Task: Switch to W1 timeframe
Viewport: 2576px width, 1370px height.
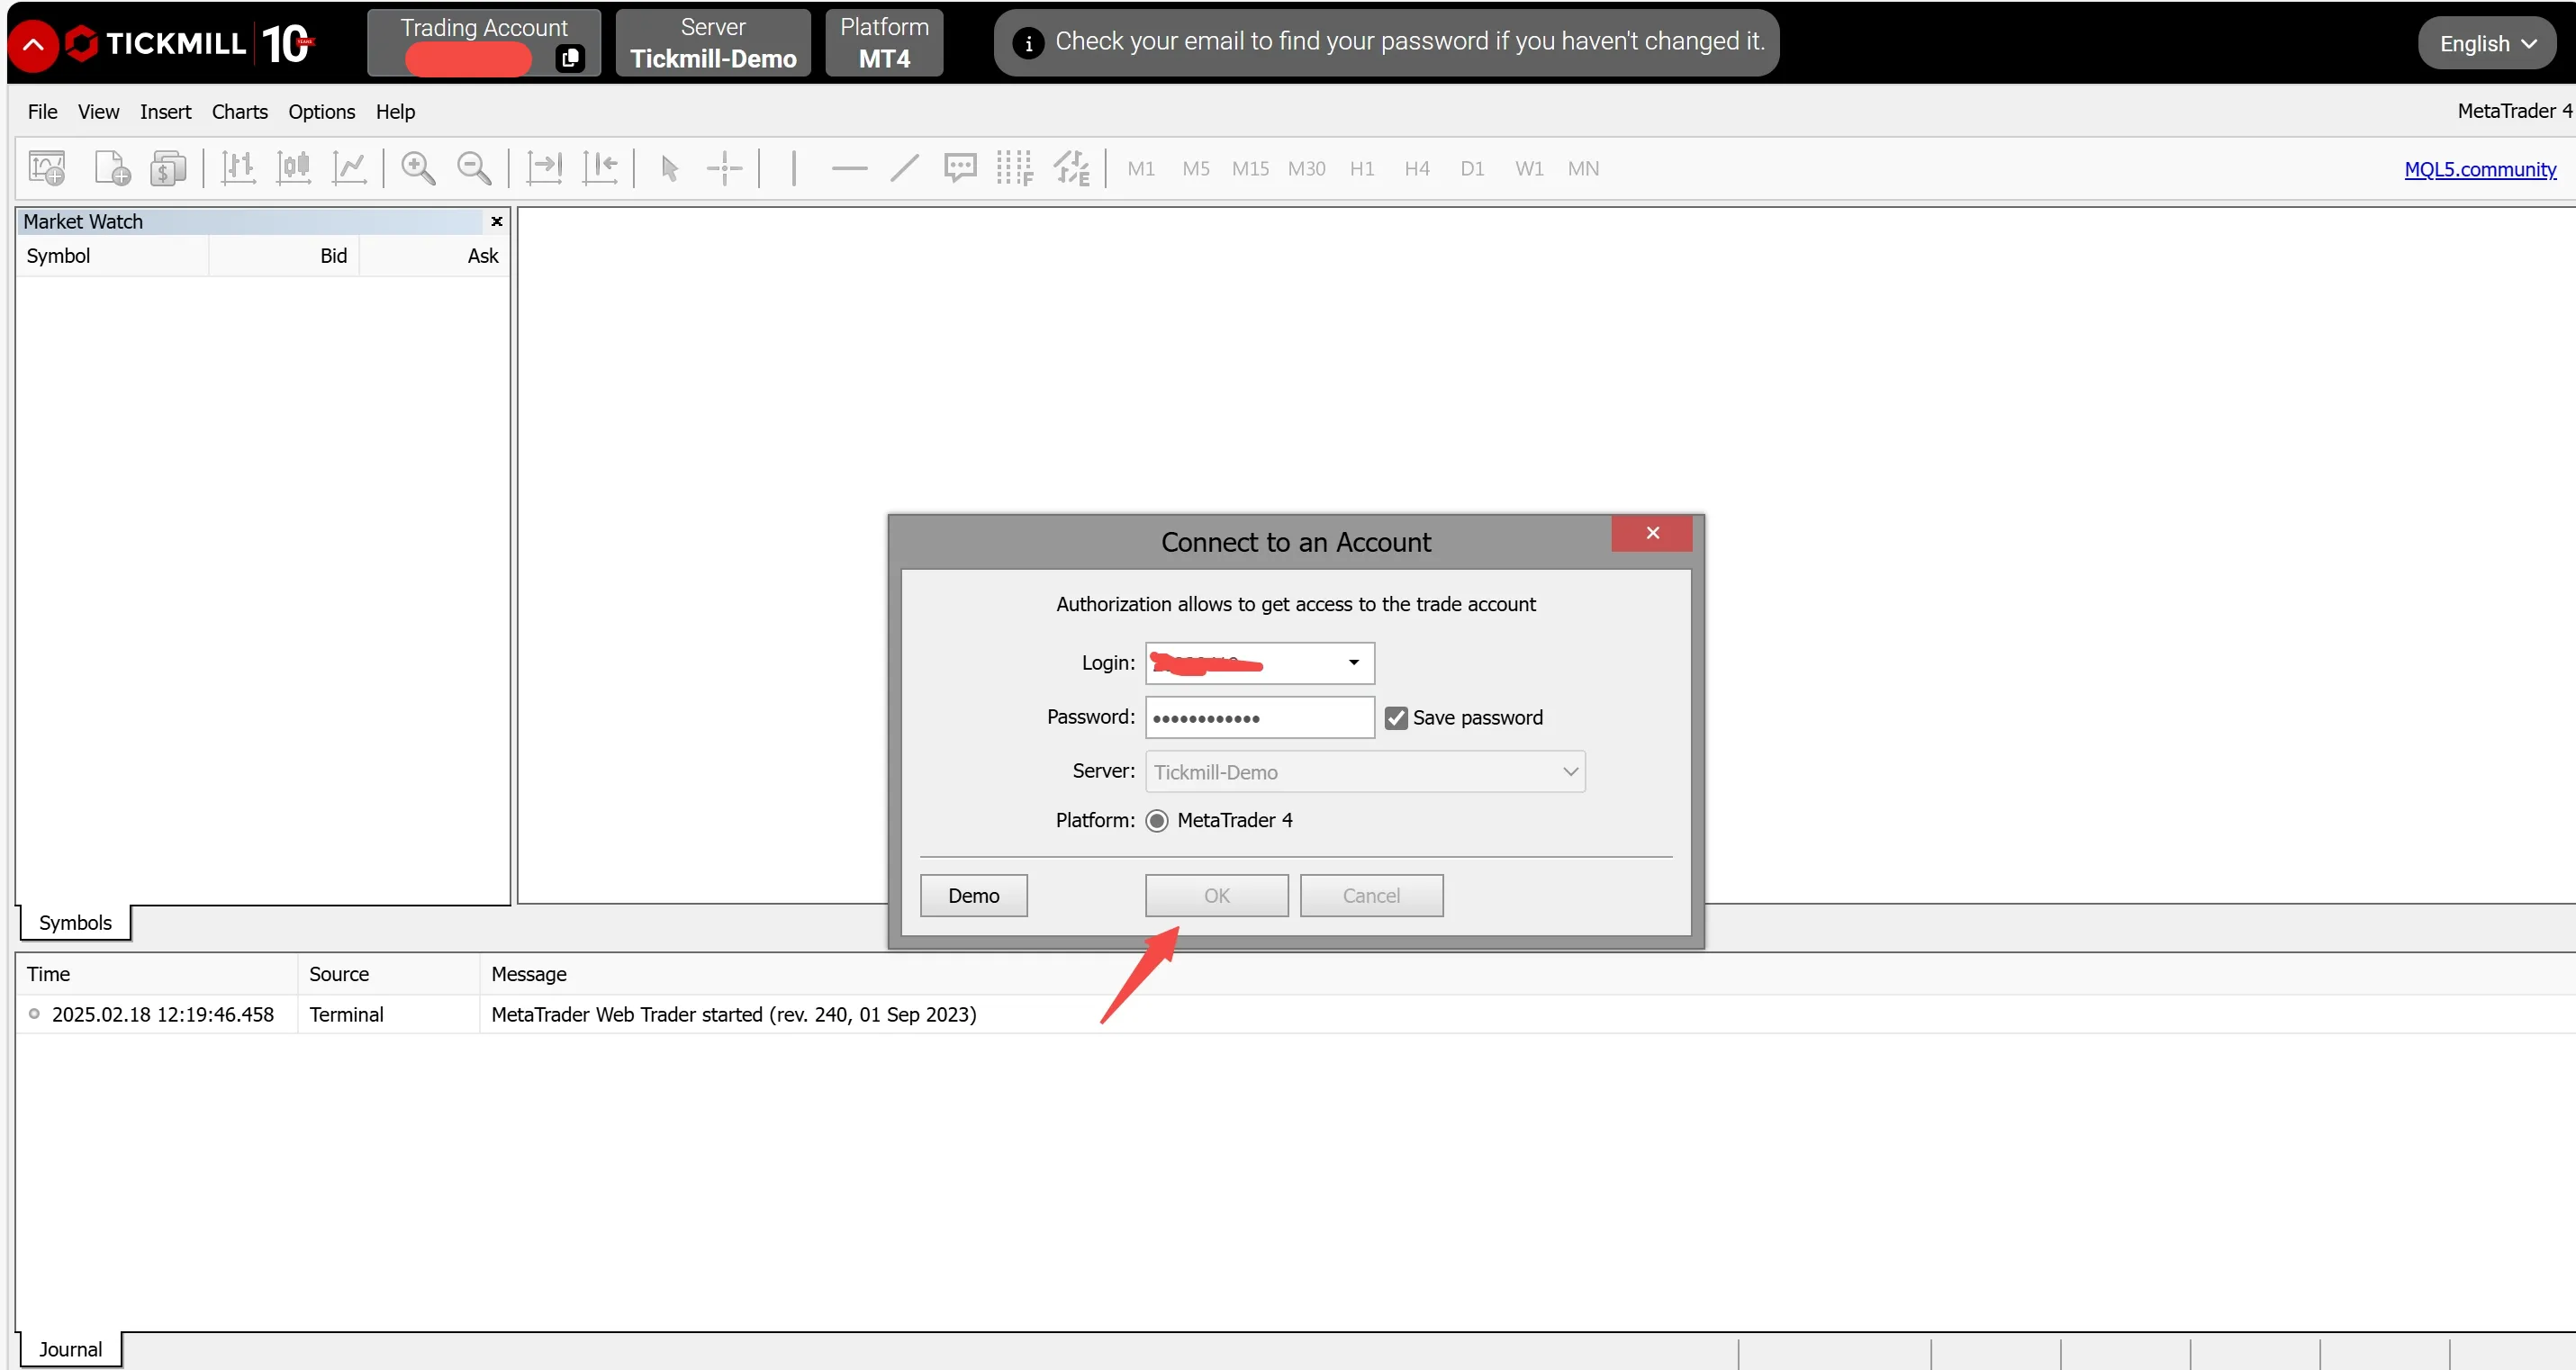Action: click(1529, 168)
